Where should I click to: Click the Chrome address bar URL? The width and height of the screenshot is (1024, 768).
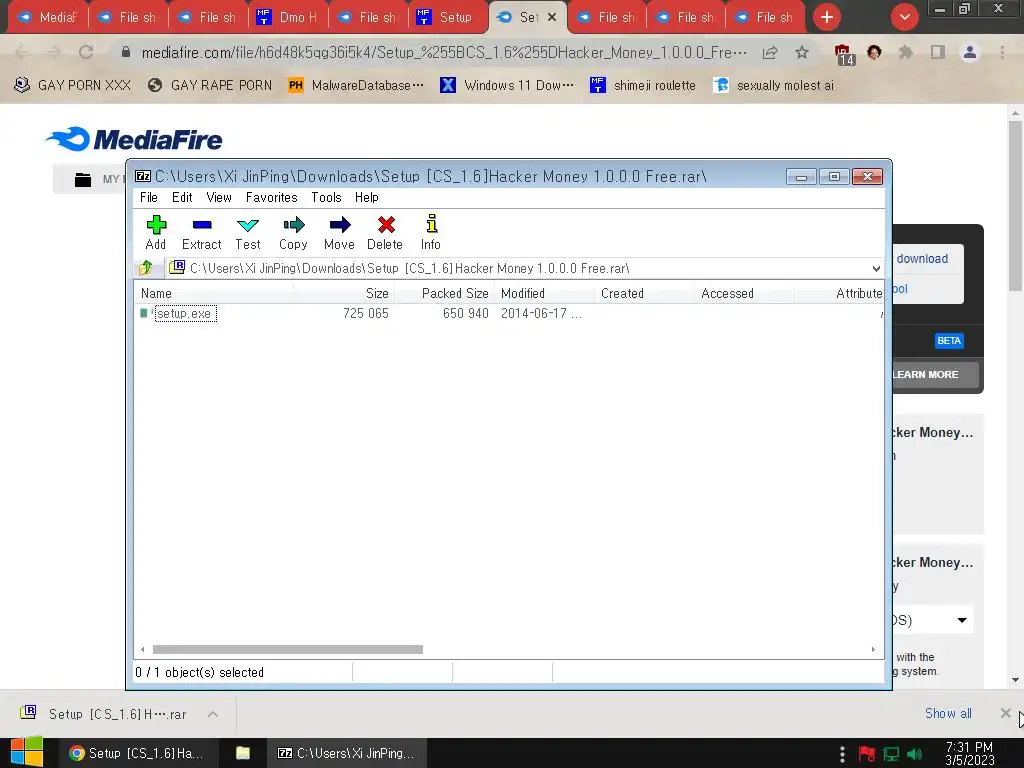point(444,52)
